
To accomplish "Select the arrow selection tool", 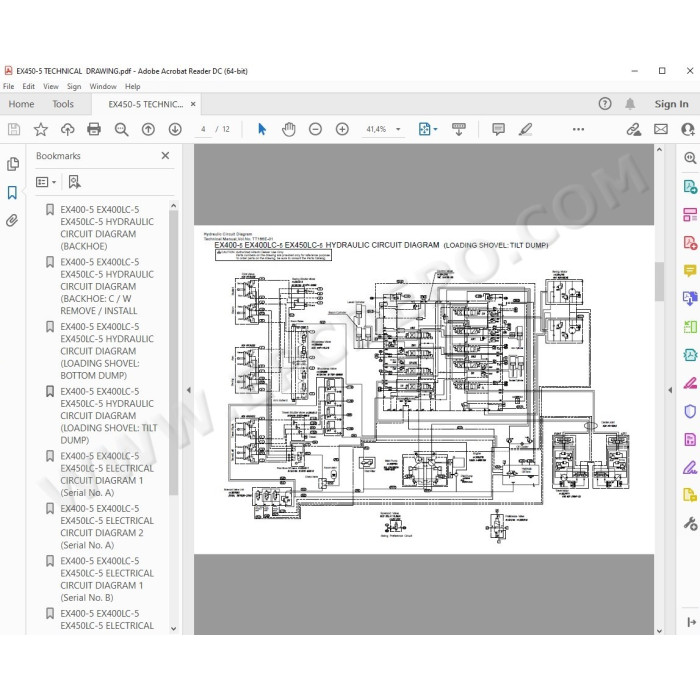I will pos(262,129).
